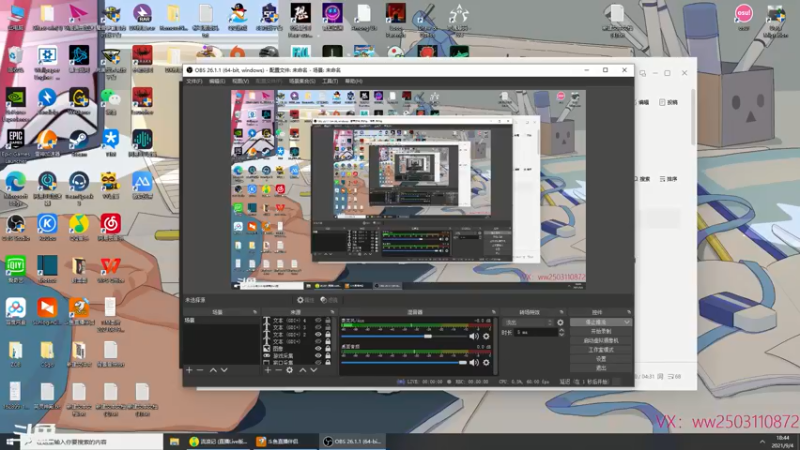Toggle visibility of 文本 (GDI+) 2 source

318,335
